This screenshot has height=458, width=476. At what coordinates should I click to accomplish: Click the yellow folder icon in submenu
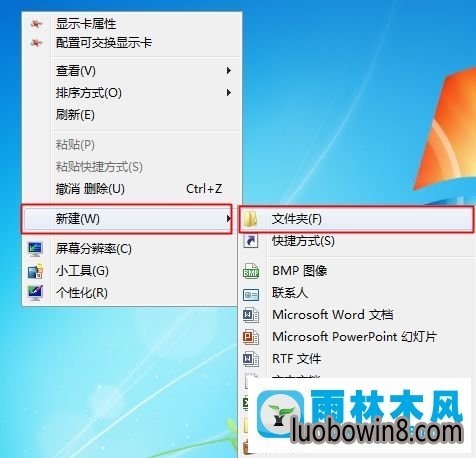(251, 219)
